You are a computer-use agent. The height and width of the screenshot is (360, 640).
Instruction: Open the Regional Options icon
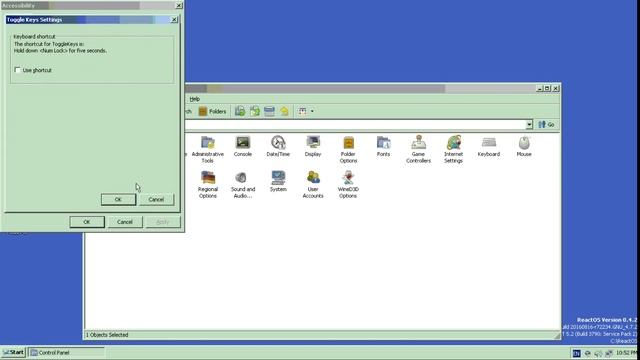coord(208,184)
